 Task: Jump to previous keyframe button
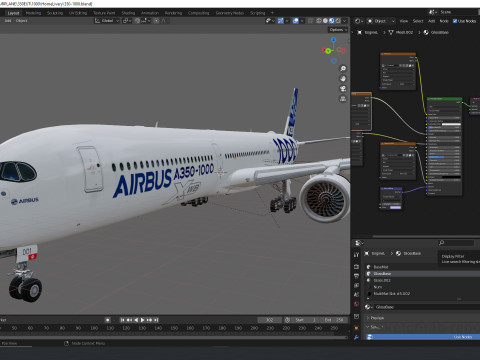point(129,320)
